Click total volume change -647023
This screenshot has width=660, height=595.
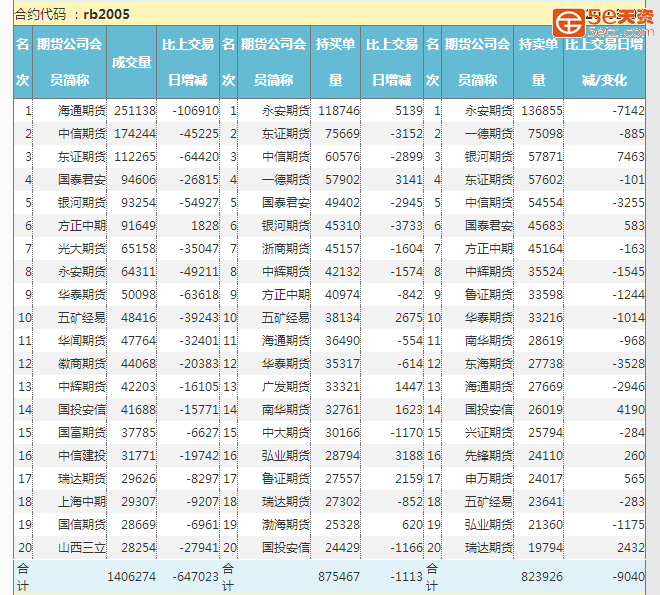[195, 576]
